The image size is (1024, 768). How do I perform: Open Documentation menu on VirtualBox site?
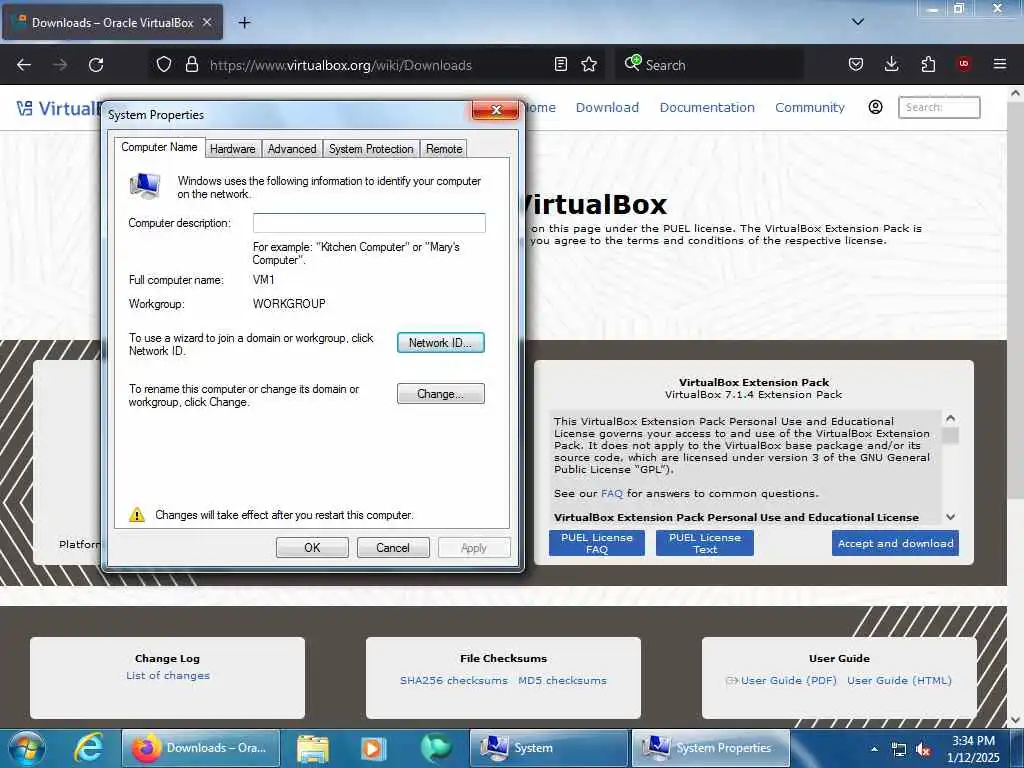pyautogui.click(x=707, y=107)
